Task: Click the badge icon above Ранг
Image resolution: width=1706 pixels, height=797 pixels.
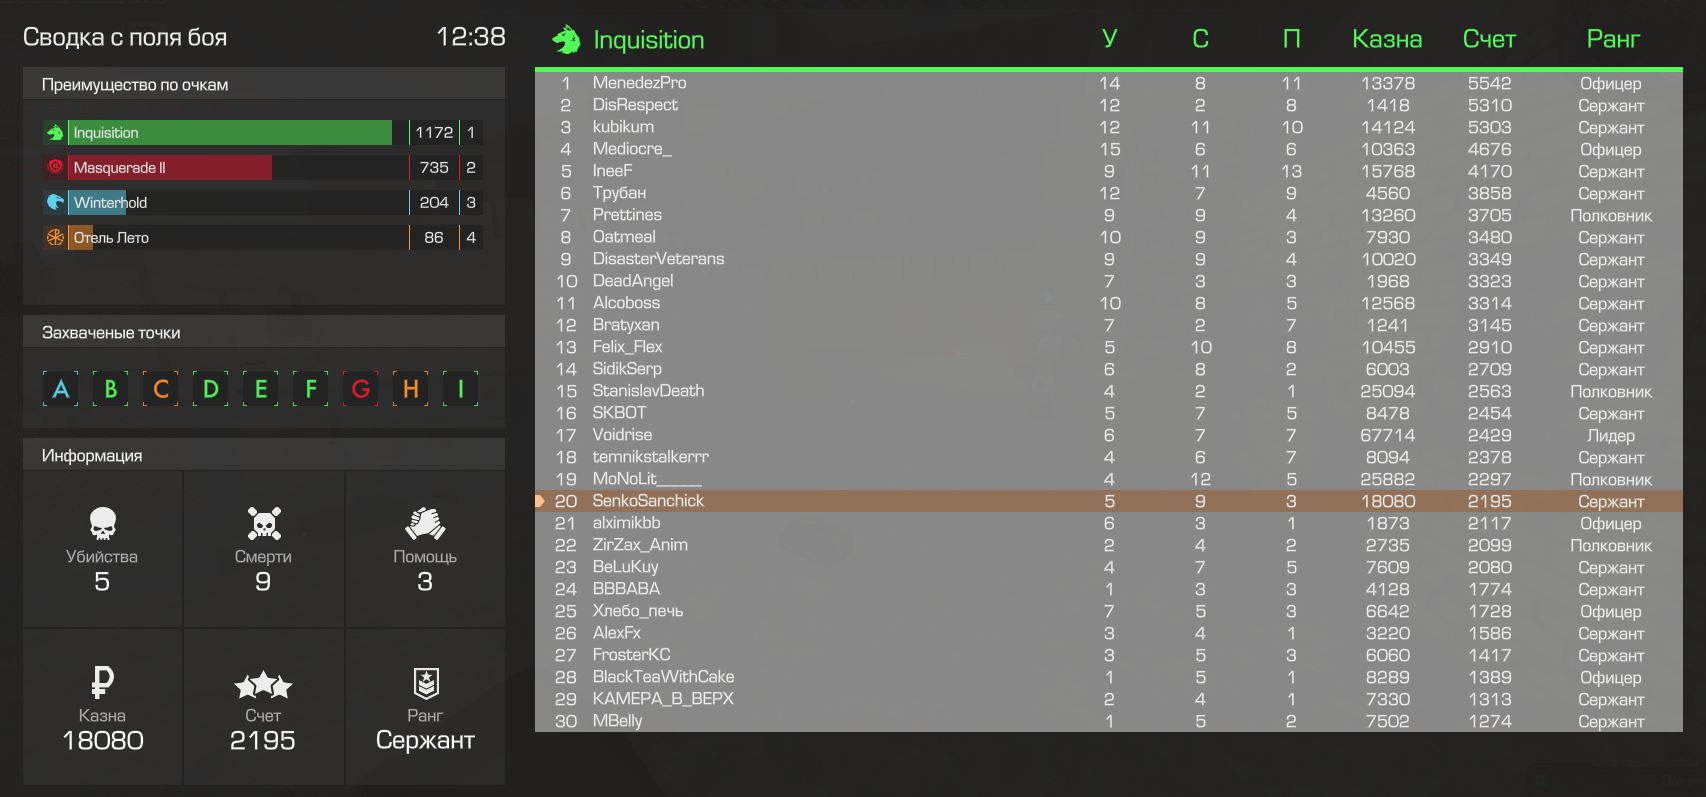Action: point(426,683)
